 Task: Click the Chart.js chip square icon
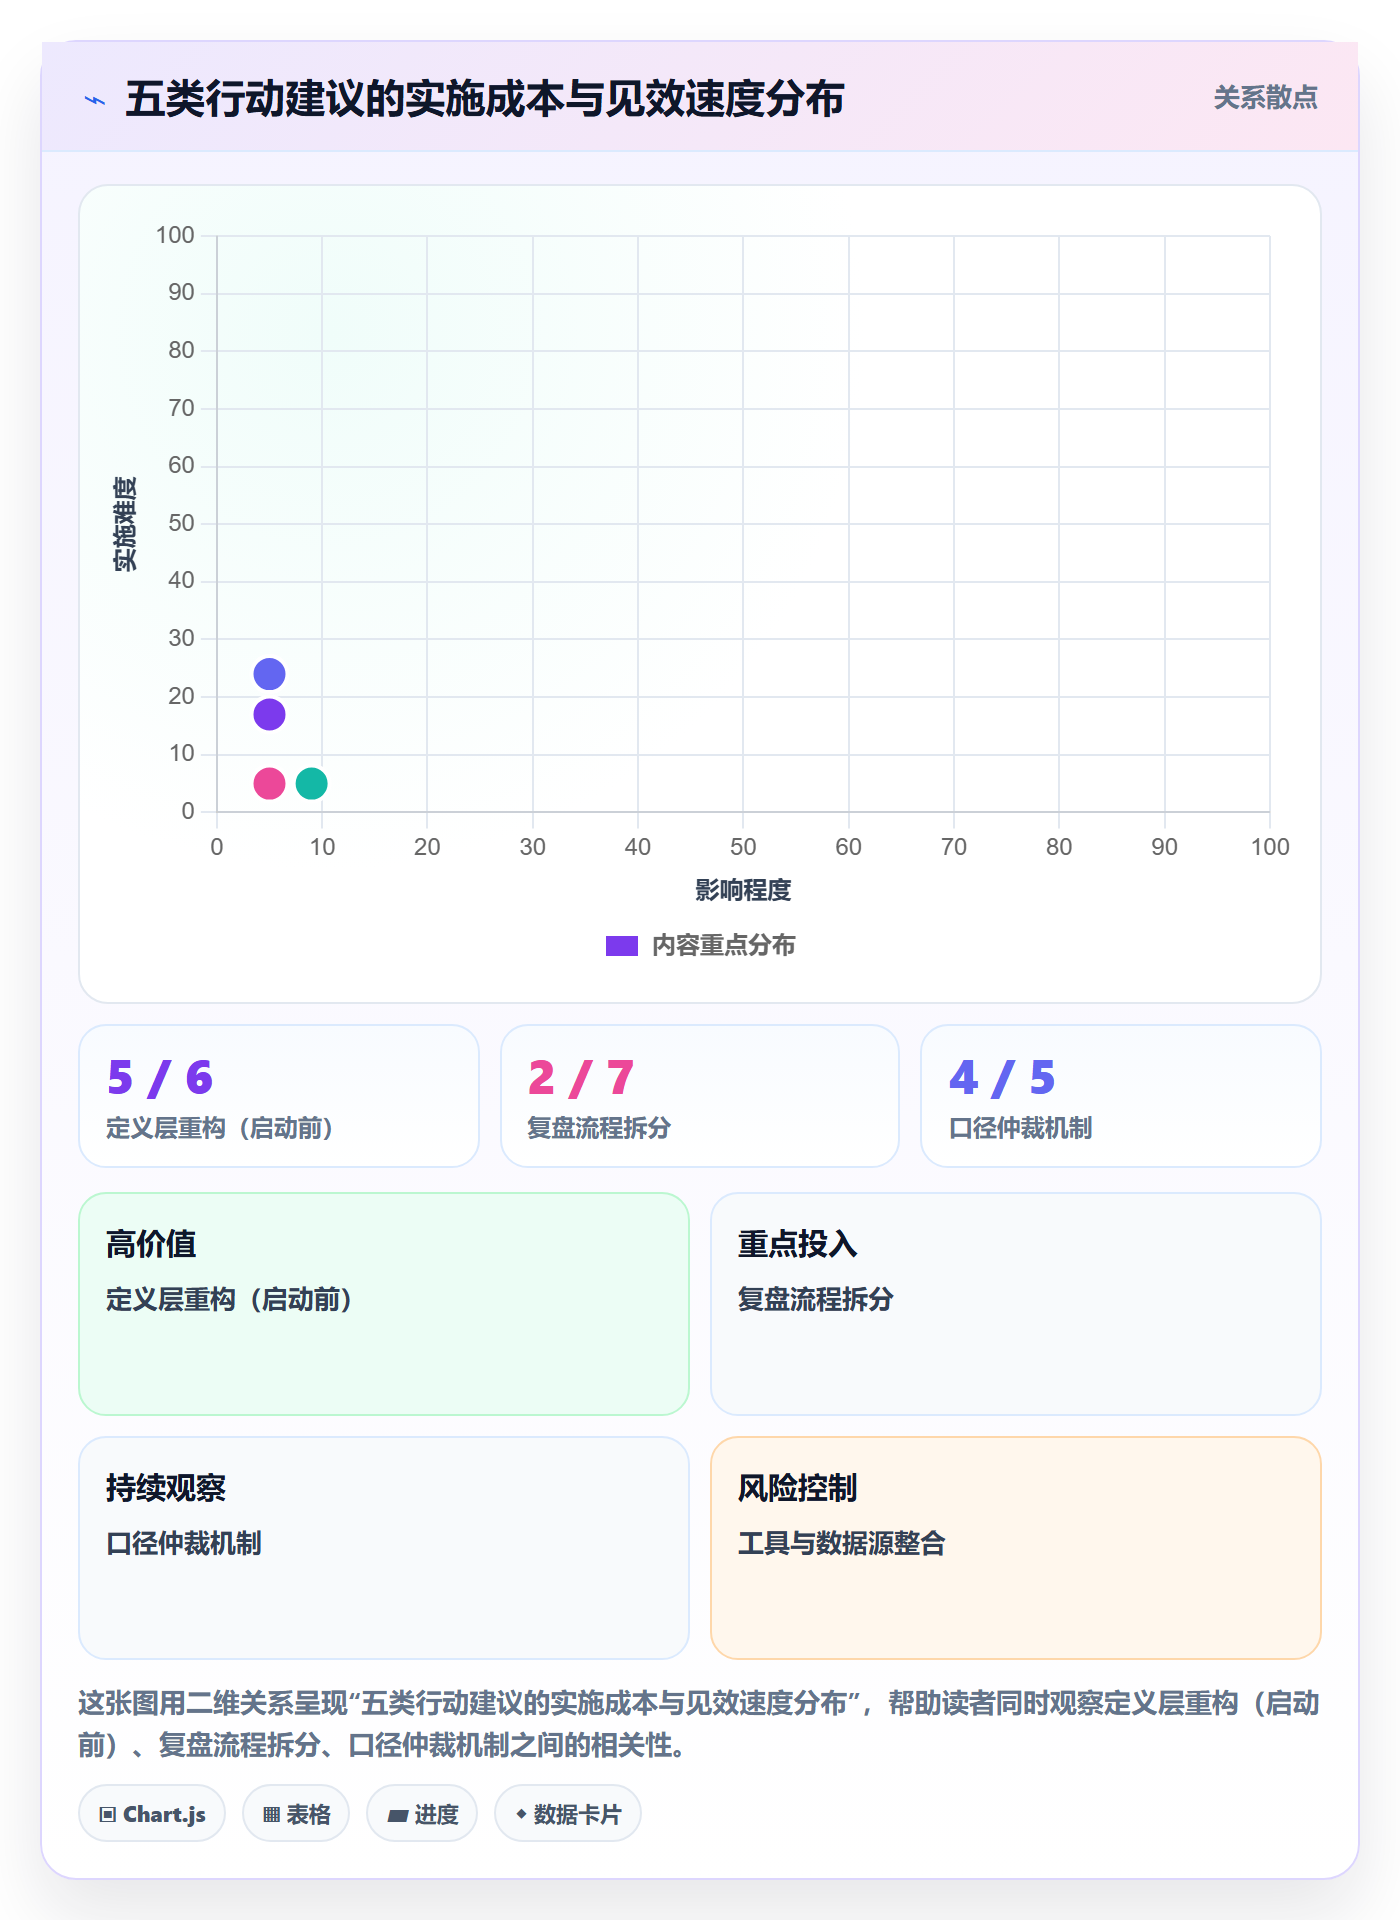(108, 1814)
